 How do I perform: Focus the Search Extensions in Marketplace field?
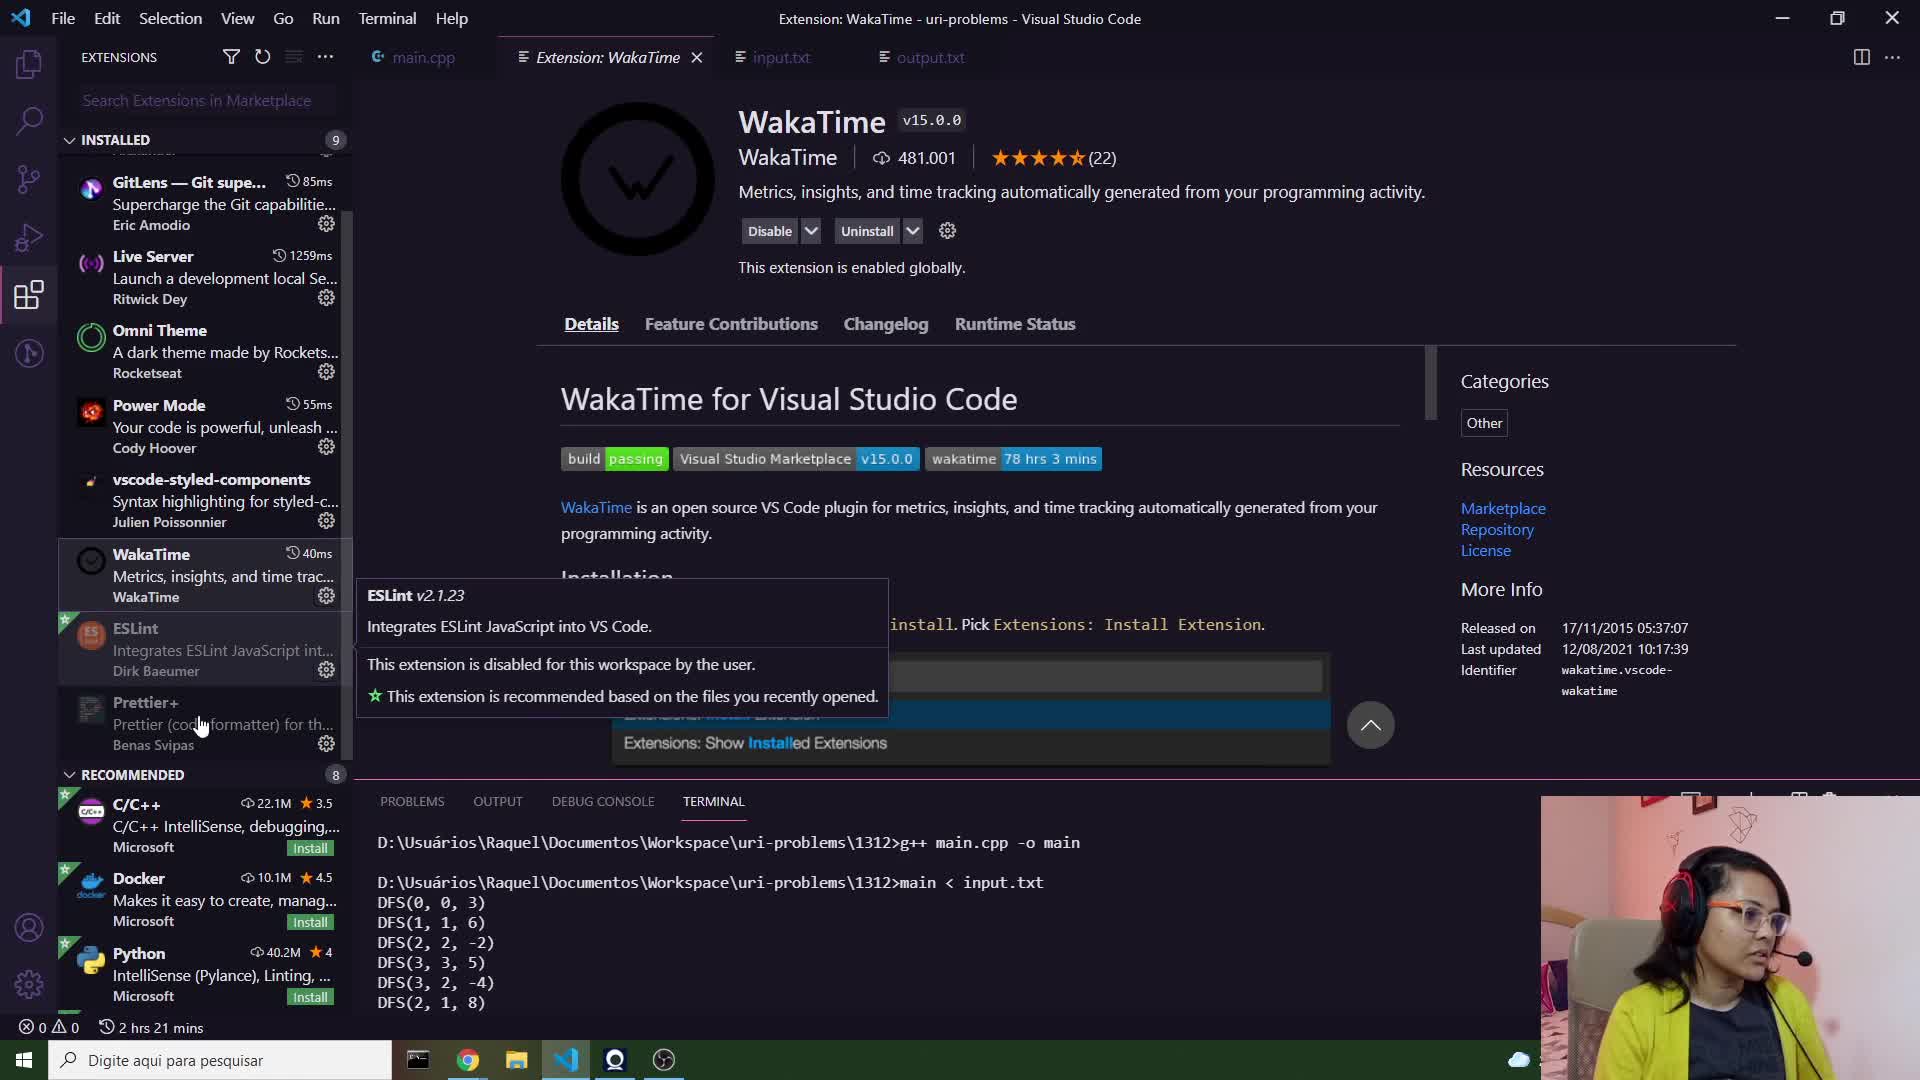(205, 100)
